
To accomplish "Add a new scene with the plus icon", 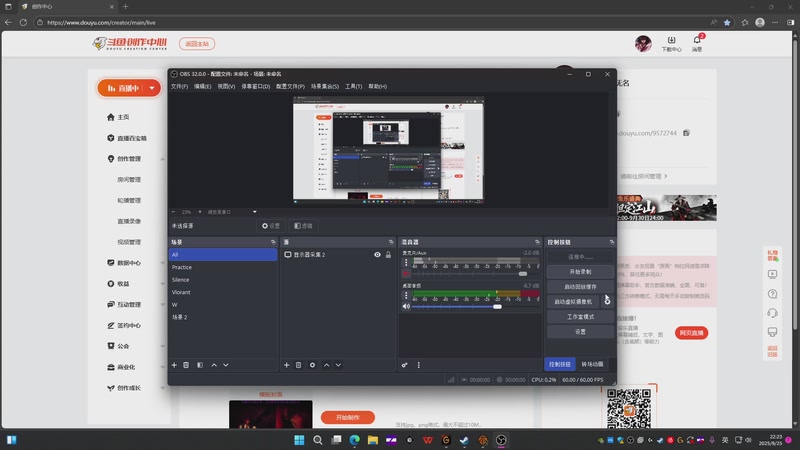I will [x=174, y=365].
